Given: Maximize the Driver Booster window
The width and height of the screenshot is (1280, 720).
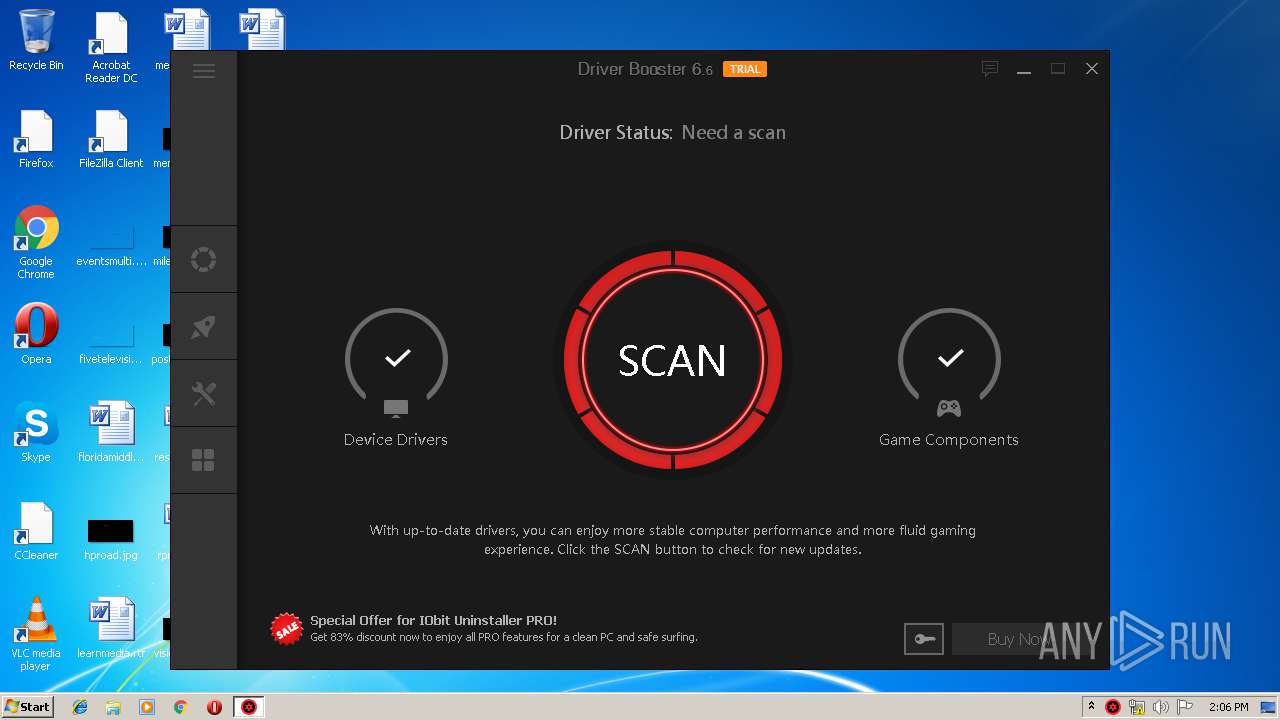Looking at the screenshot, I should point(1058,69).
